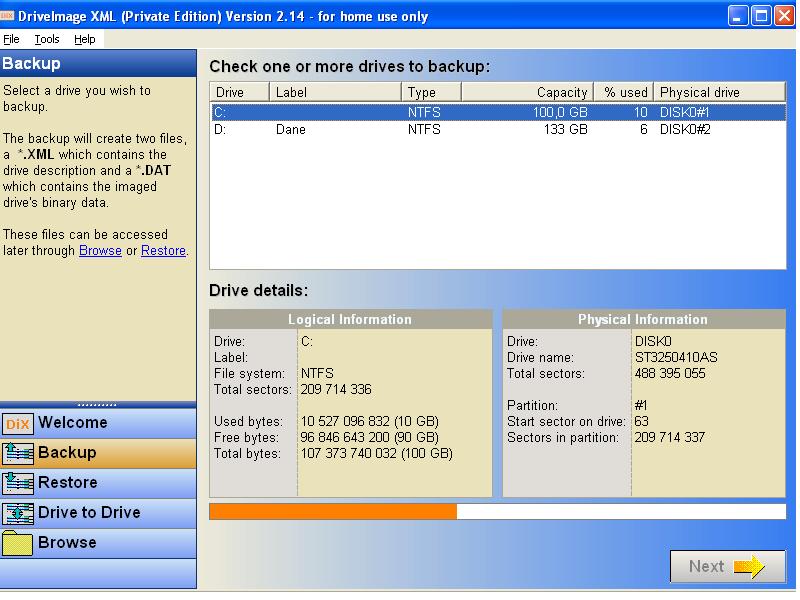Open the Help menu
Image resolution: width=800 pixels, height=600 pixels.
pyautogui.click(x=85, y=39)
